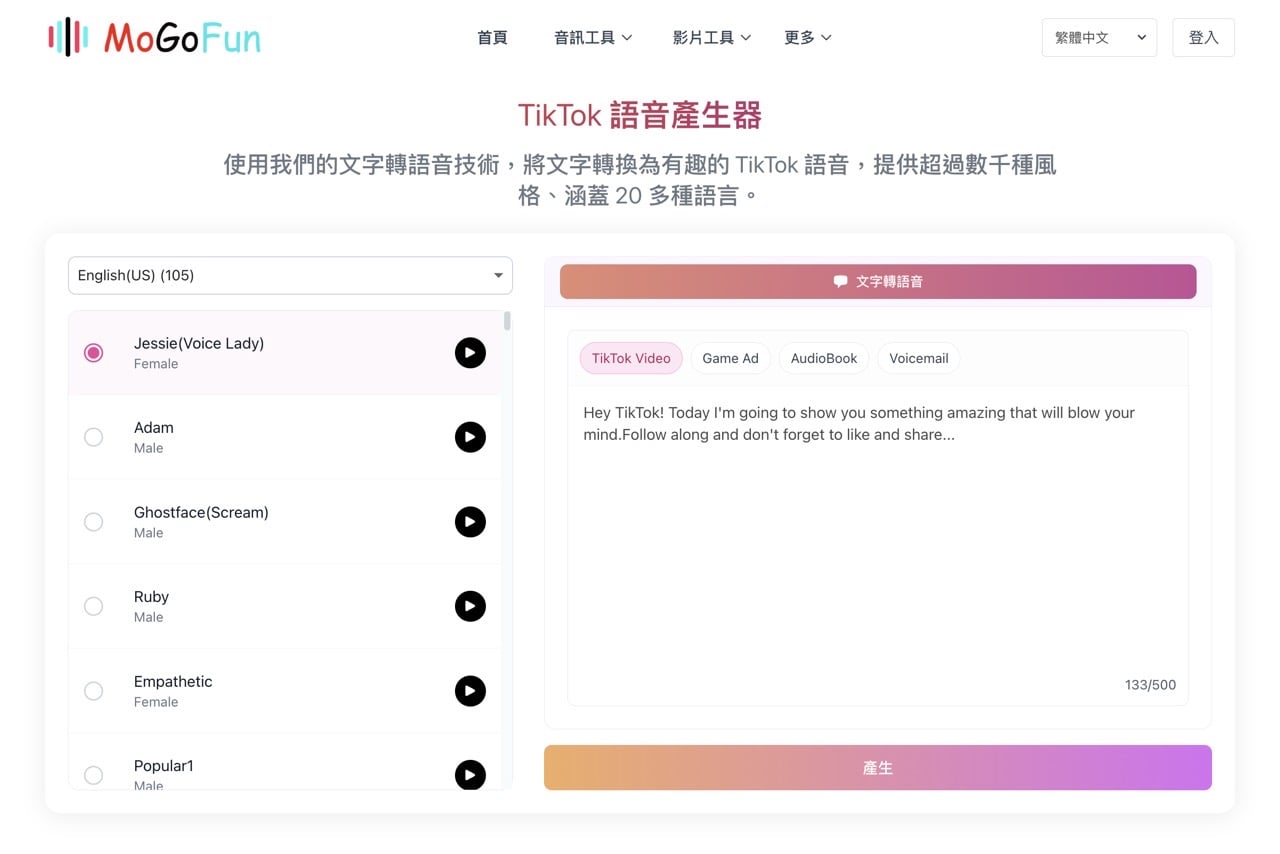Click the Ghostface(Scream) name text
Screen dimensions: 1280x854
tap(201, 512)
